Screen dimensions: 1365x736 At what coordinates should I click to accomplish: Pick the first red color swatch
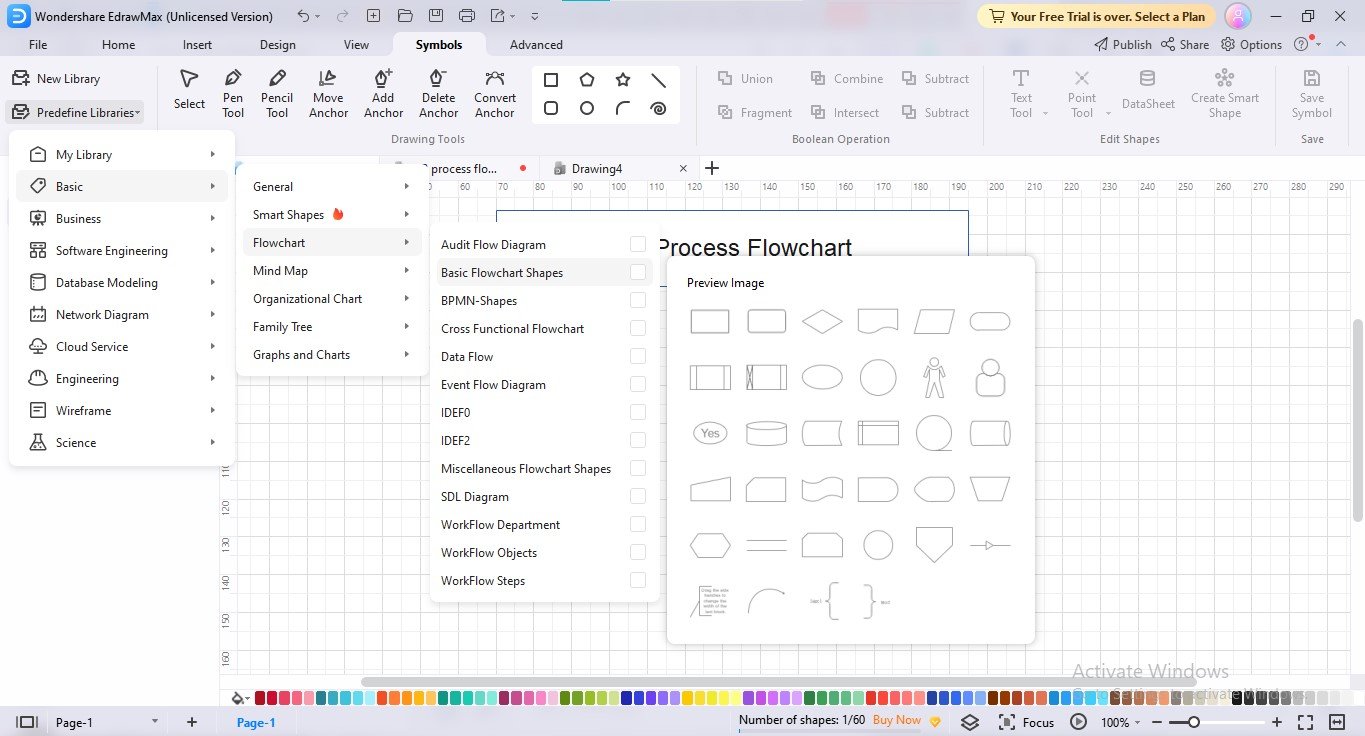click(x=260, y=698)
